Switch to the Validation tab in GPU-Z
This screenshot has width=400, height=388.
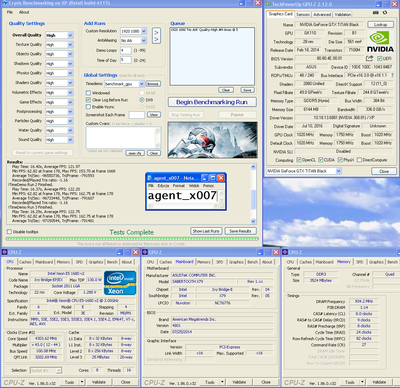tap(342, 14)
